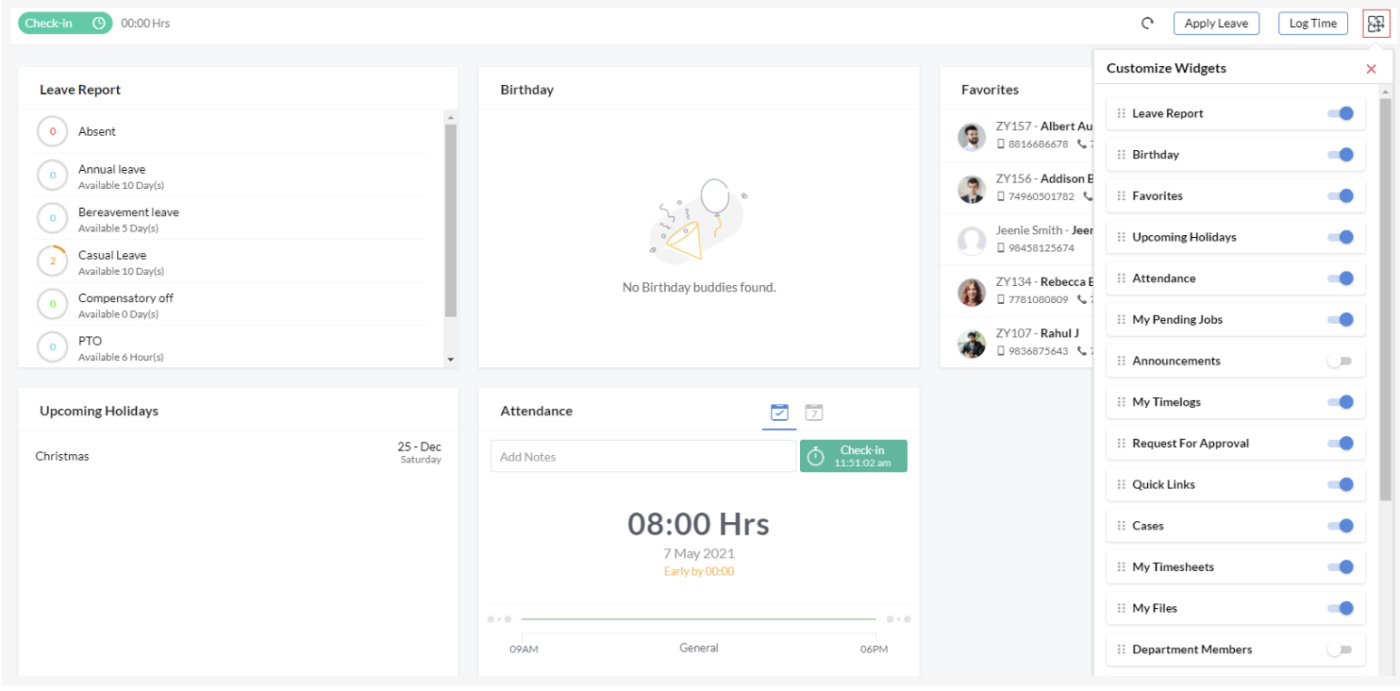Enable the Announcements widget
1400x691 pixels.
pyautogui.click(x=1341, y=360)
